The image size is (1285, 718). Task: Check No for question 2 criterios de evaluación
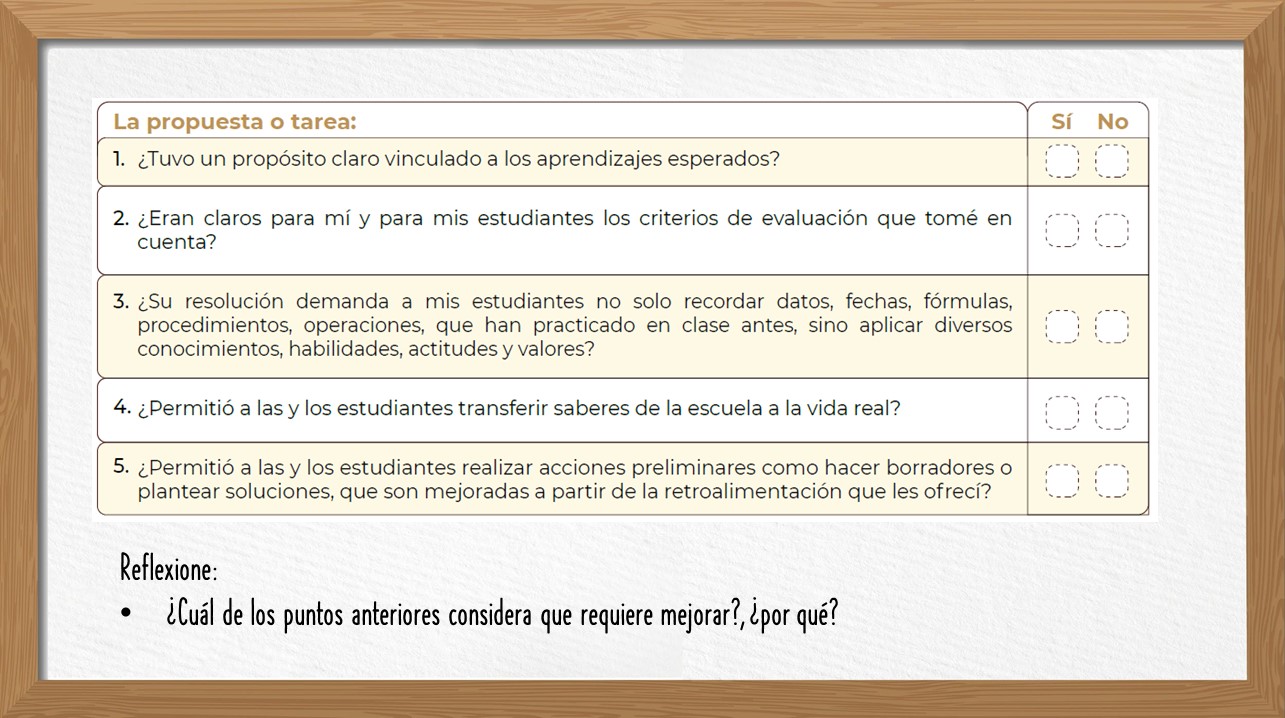point(1112,230)
